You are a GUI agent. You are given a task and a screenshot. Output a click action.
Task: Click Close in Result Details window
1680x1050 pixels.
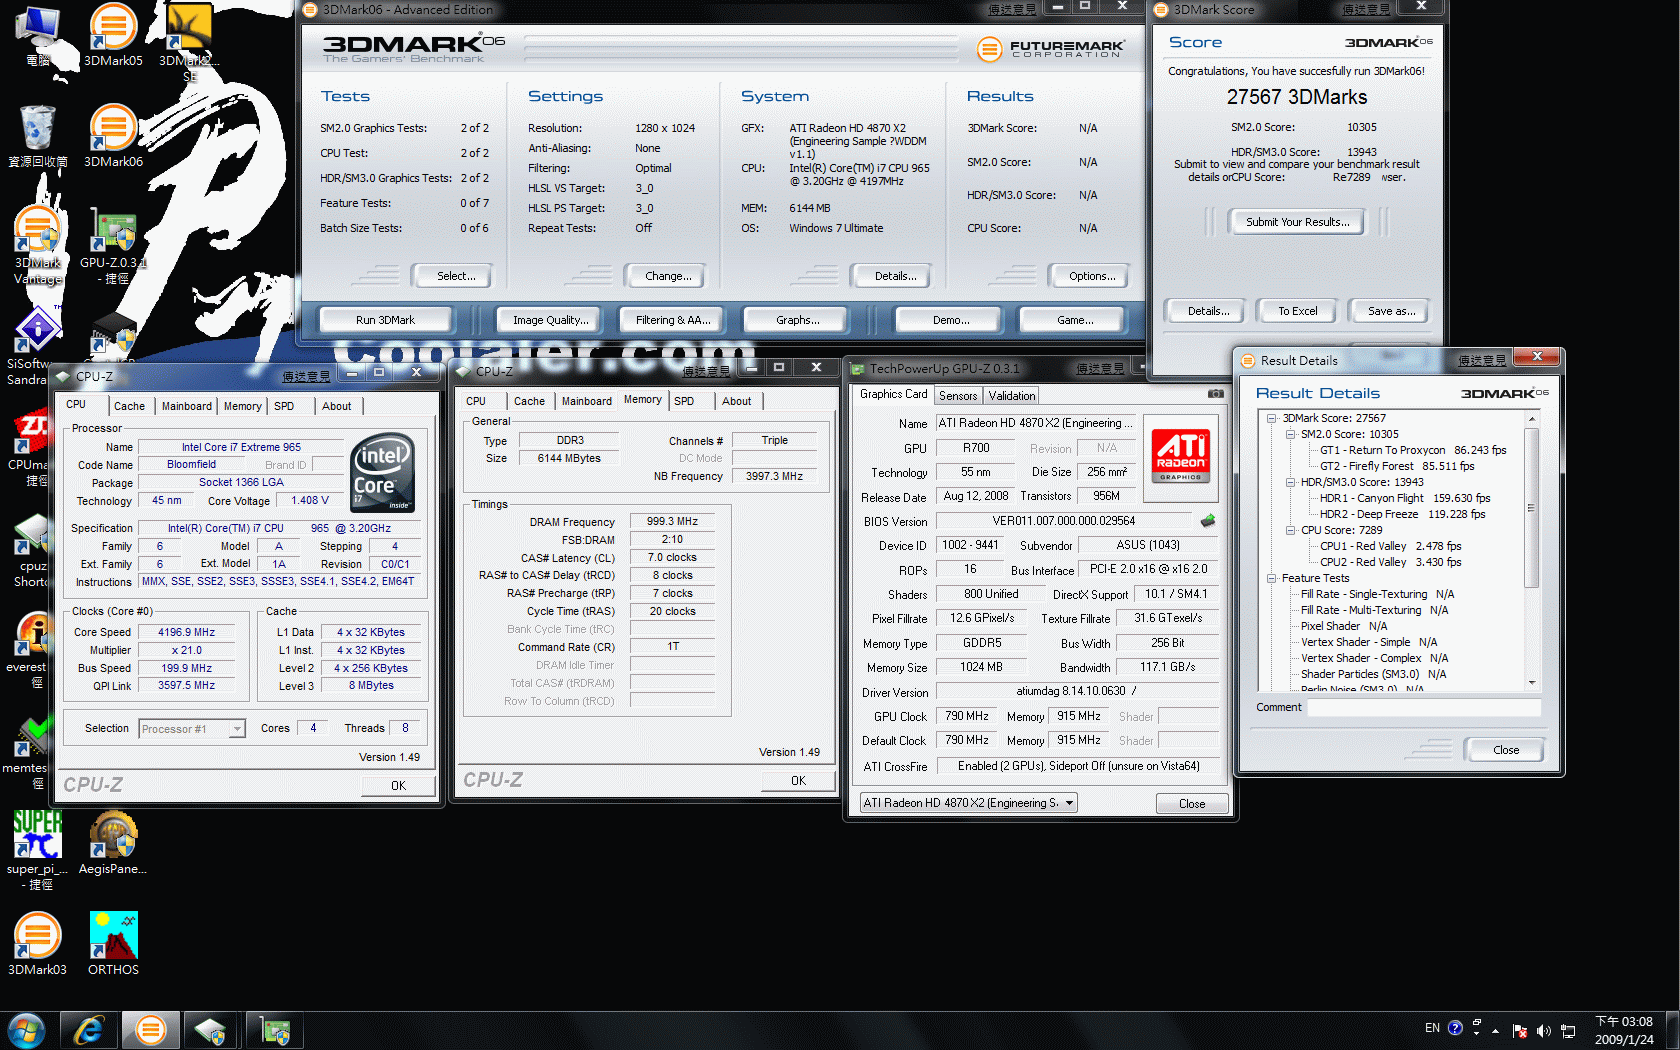(1506, 750)
